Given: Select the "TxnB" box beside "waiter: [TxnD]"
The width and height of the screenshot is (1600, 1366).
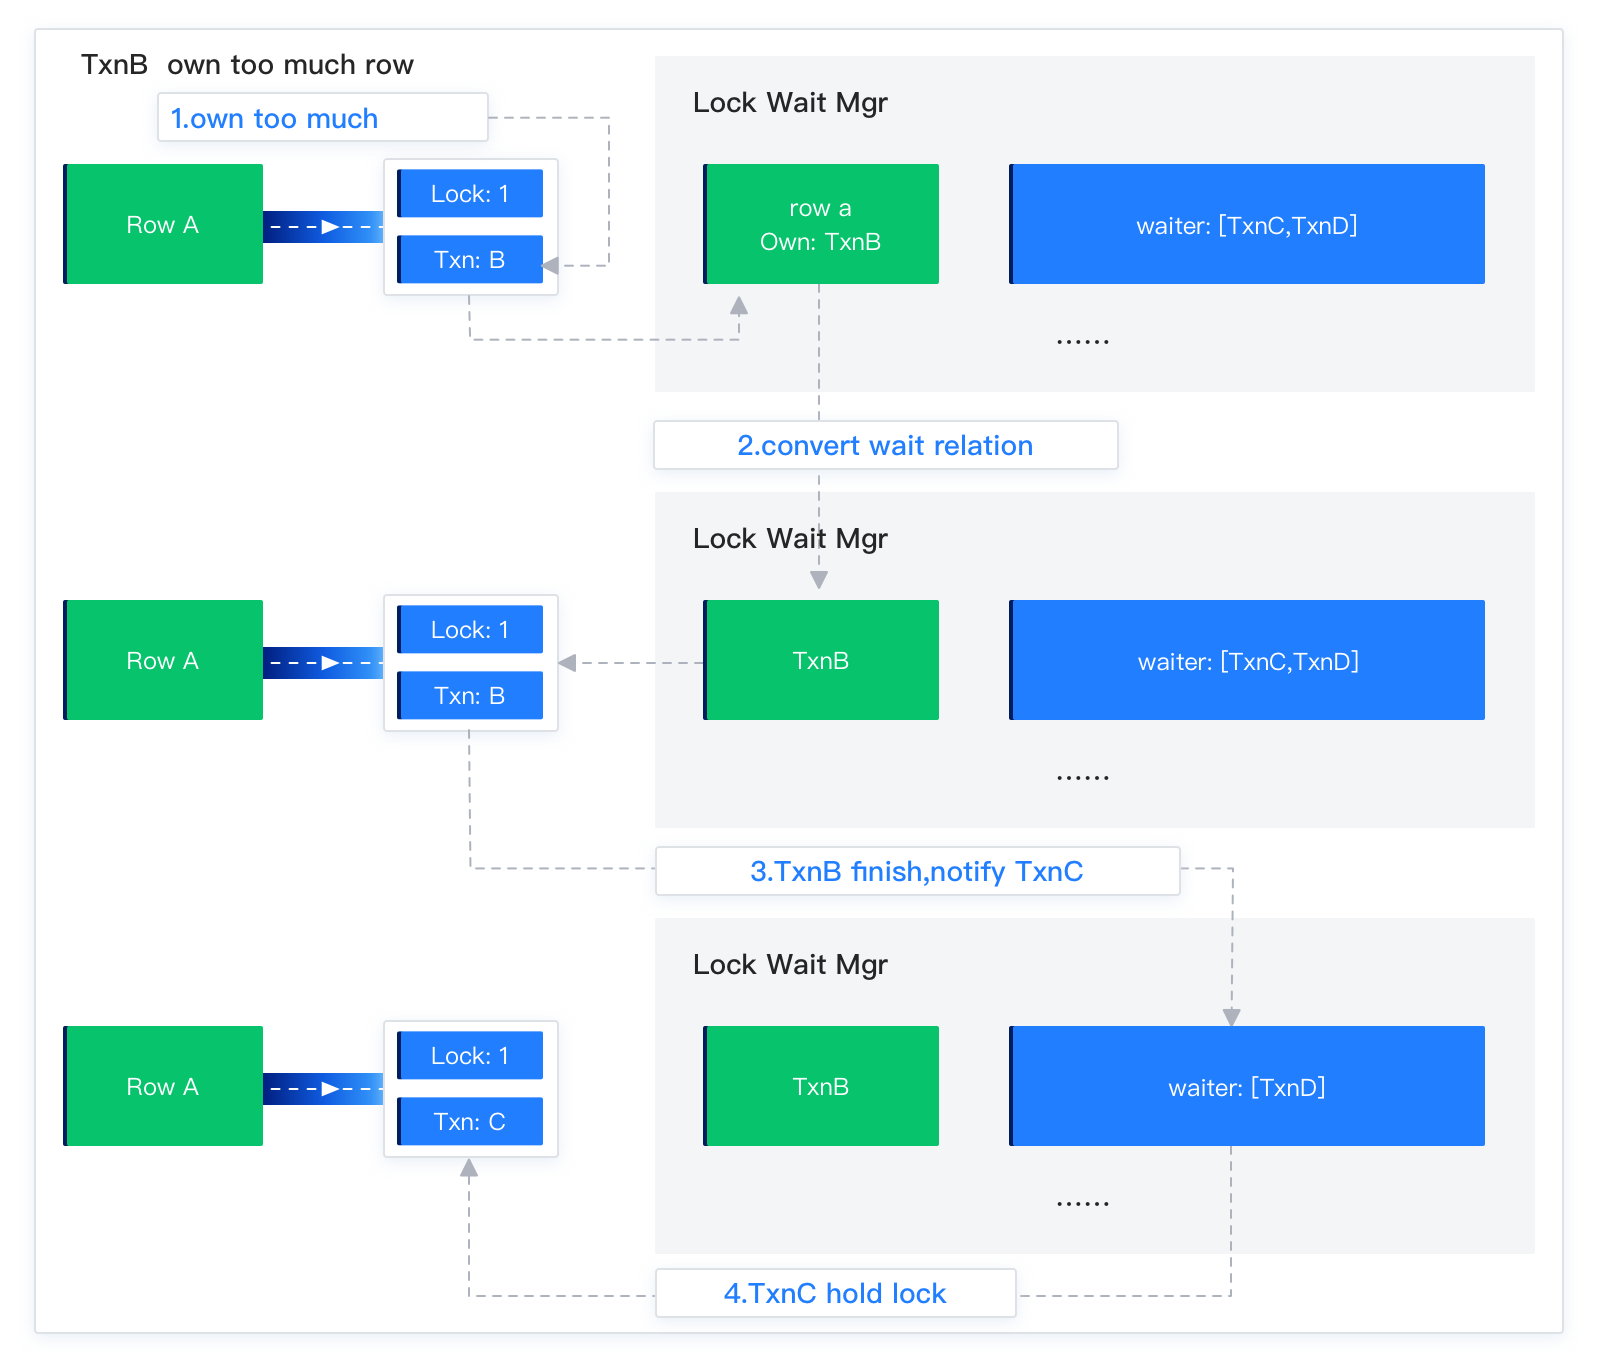Looking at the screenshot, I should (x=820, y=1086).
